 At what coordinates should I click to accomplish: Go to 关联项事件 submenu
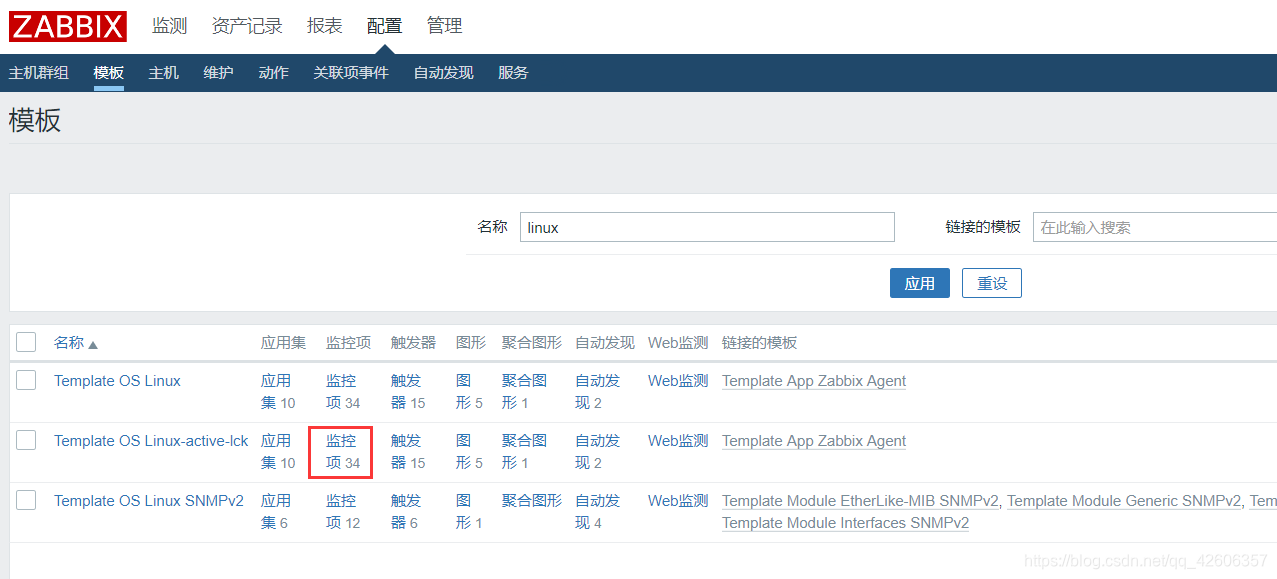[x=351, y=73]
